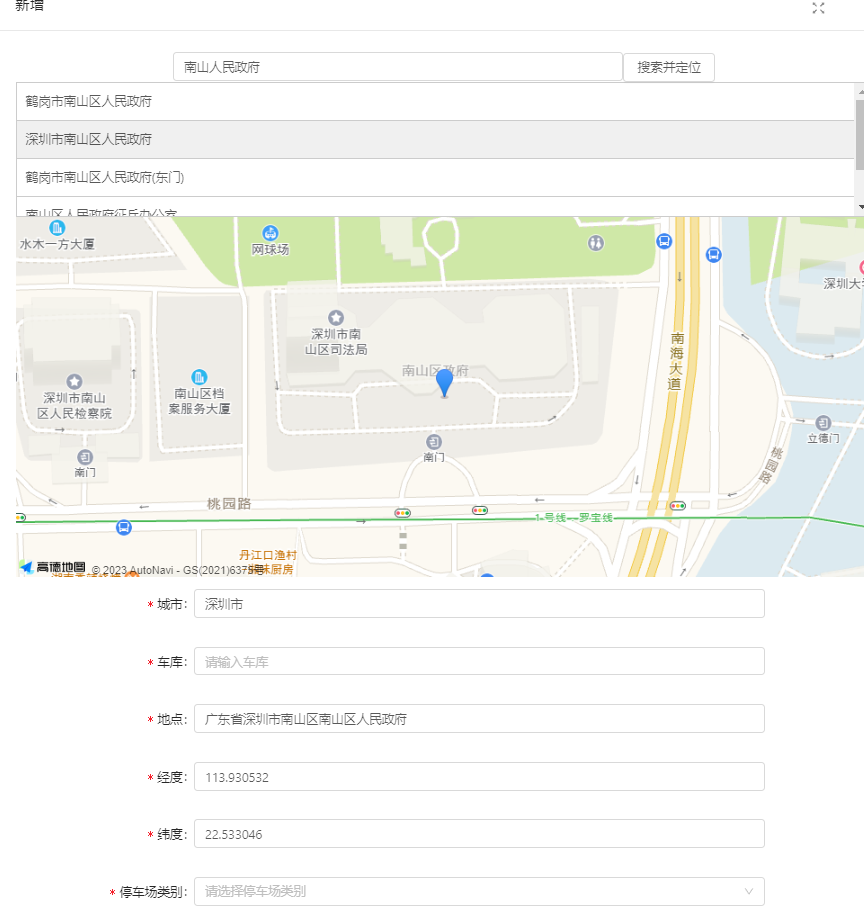Click the 深圳市南山区人民检察院 star icon
The image size is (864, 910).
[x=74, y=381]
